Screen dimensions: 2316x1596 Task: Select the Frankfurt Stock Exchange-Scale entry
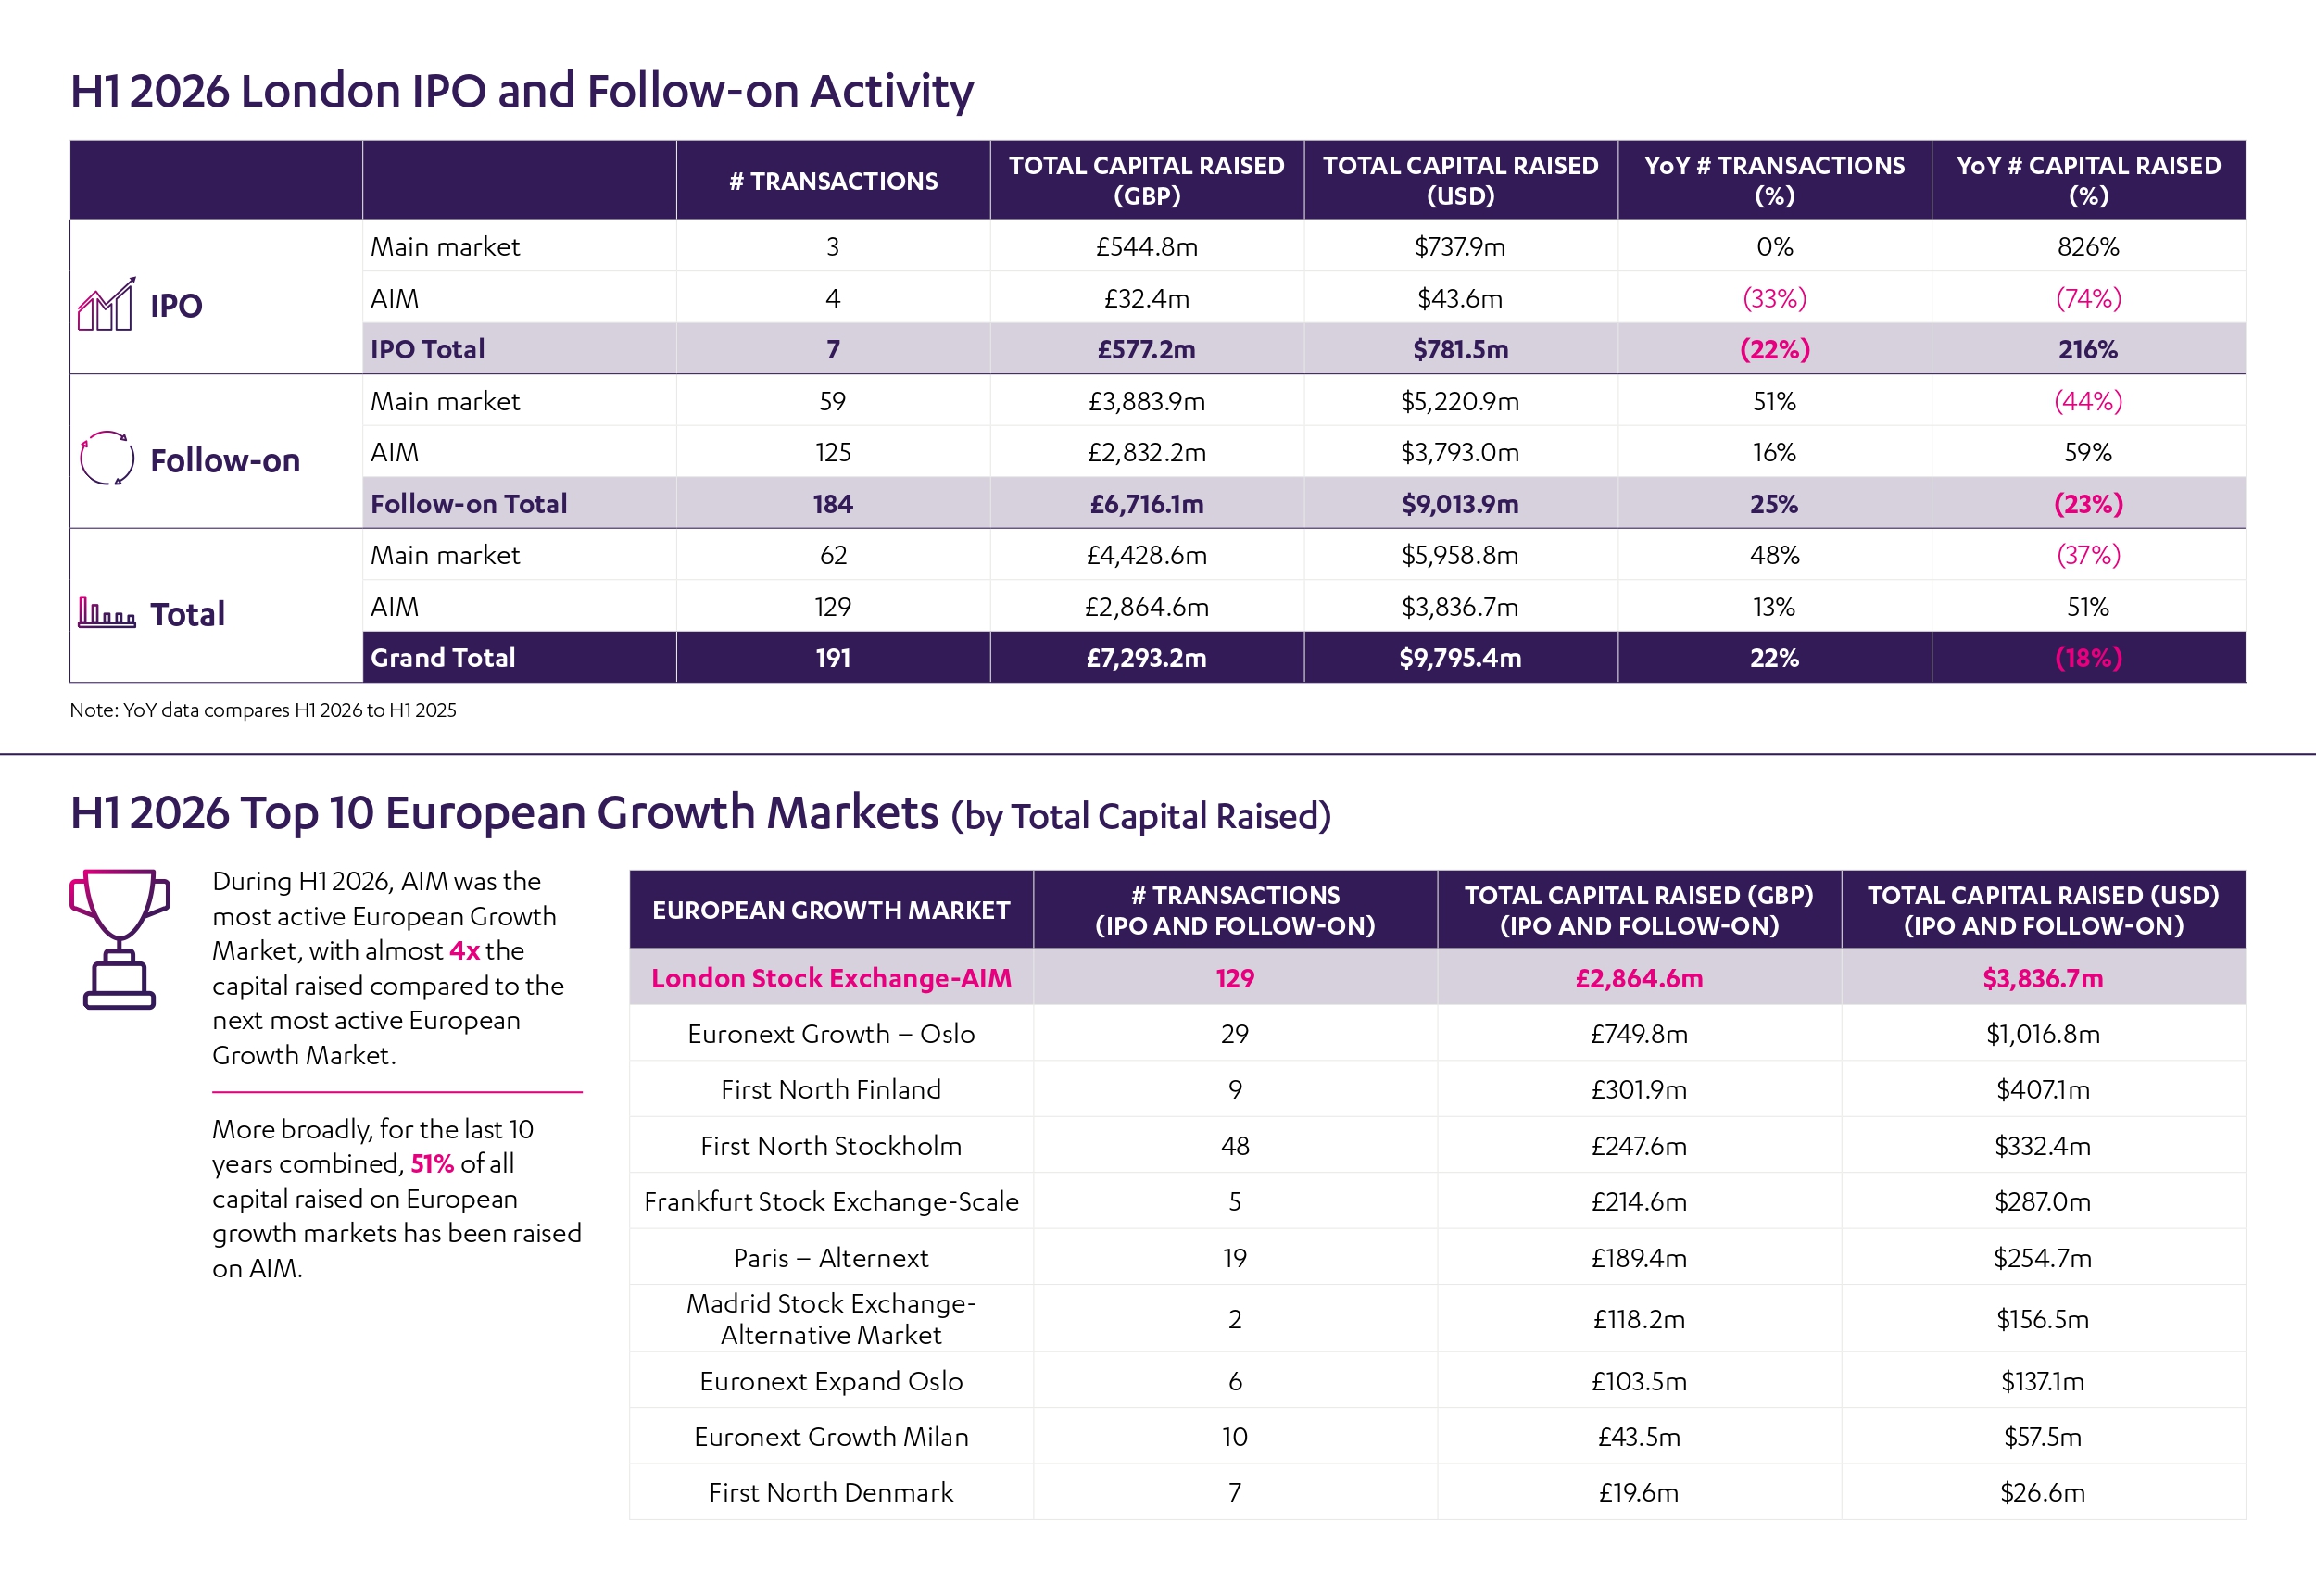[831, 1201]
